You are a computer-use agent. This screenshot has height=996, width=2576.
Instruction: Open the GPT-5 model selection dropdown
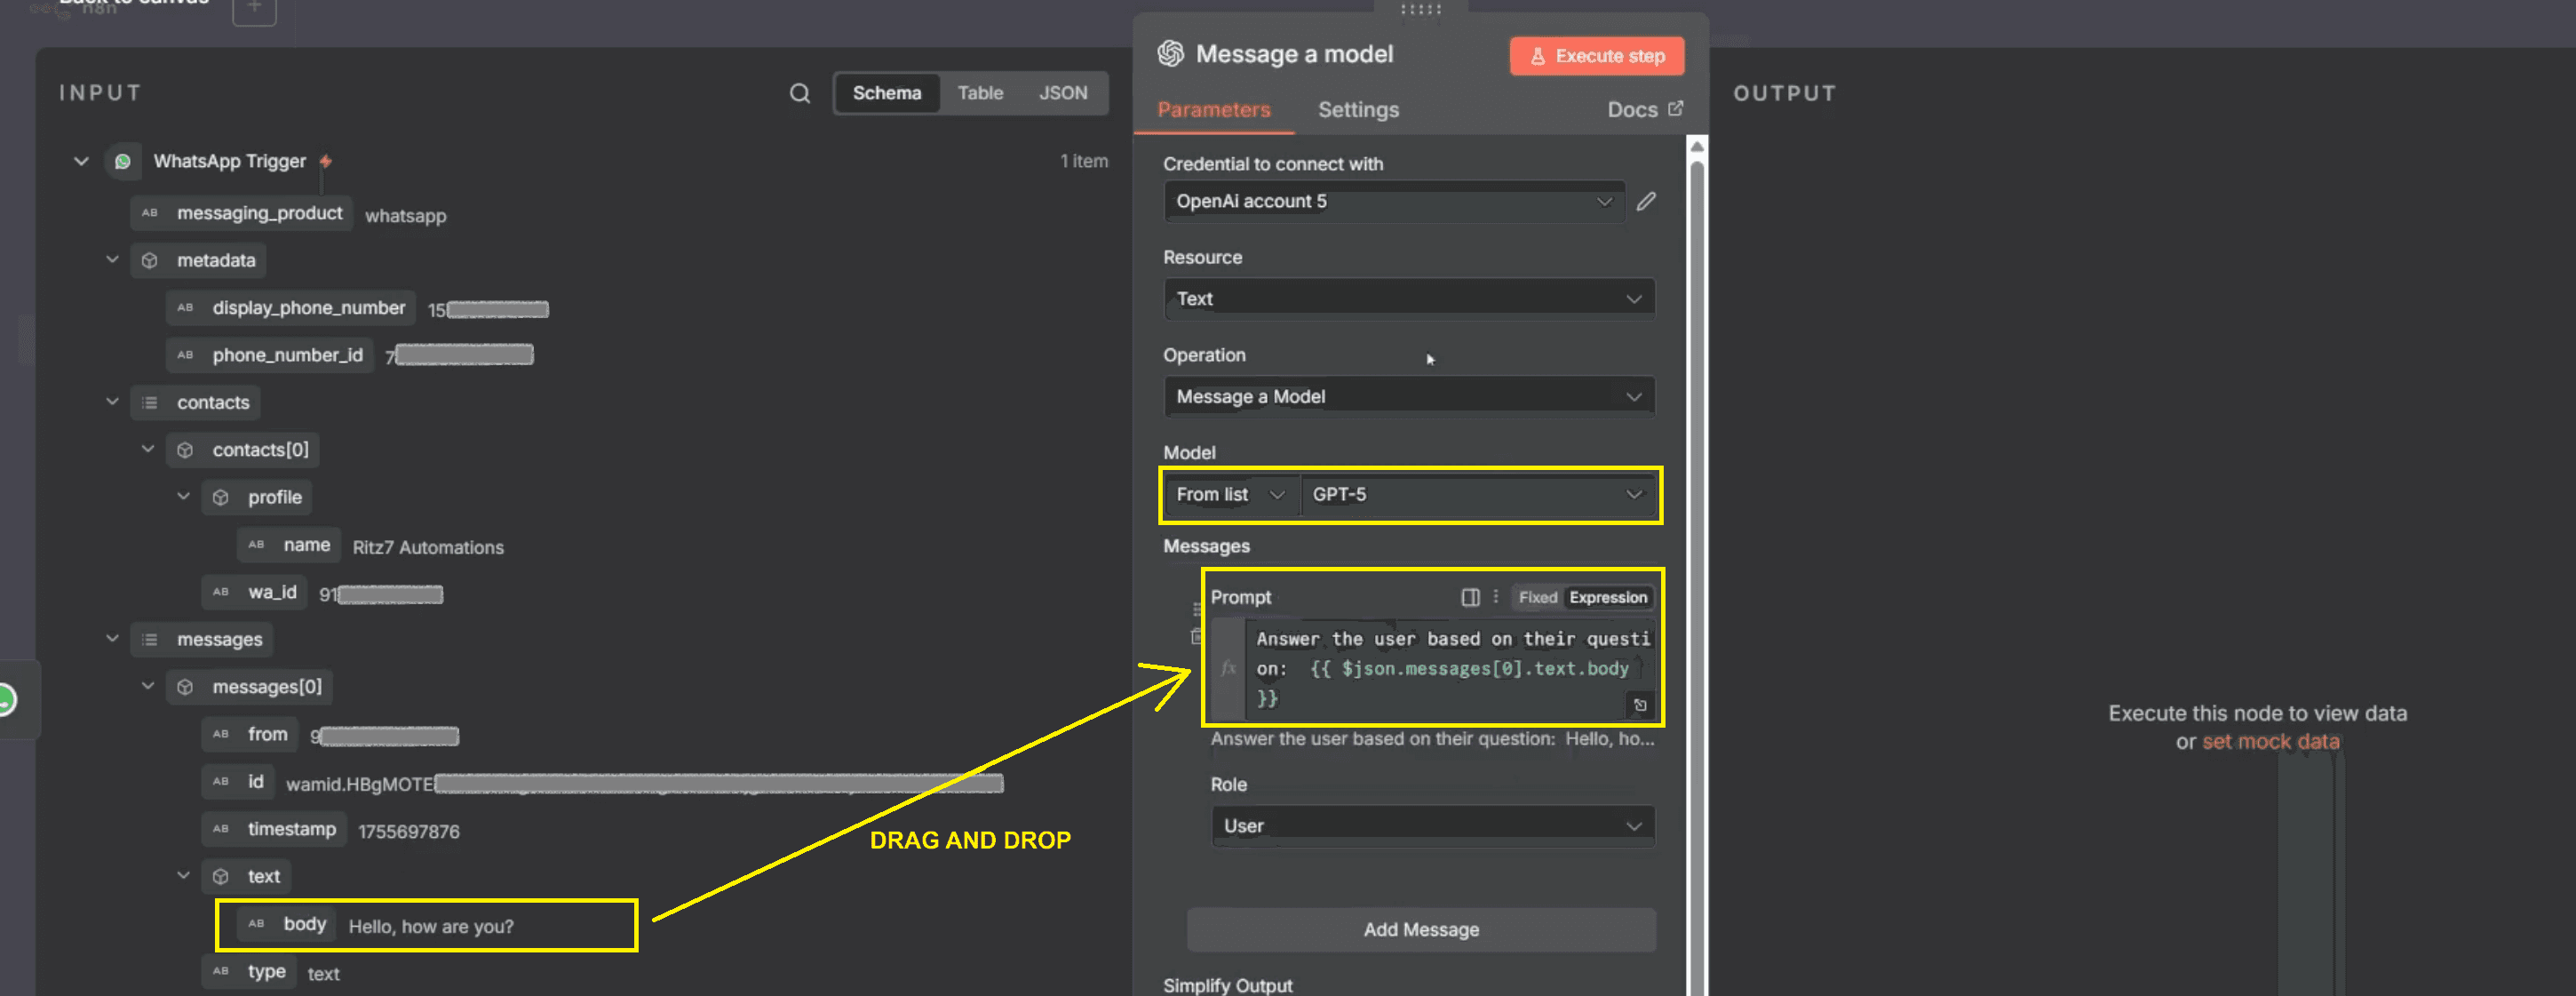pyautogui.click(x=1480, y=494)
